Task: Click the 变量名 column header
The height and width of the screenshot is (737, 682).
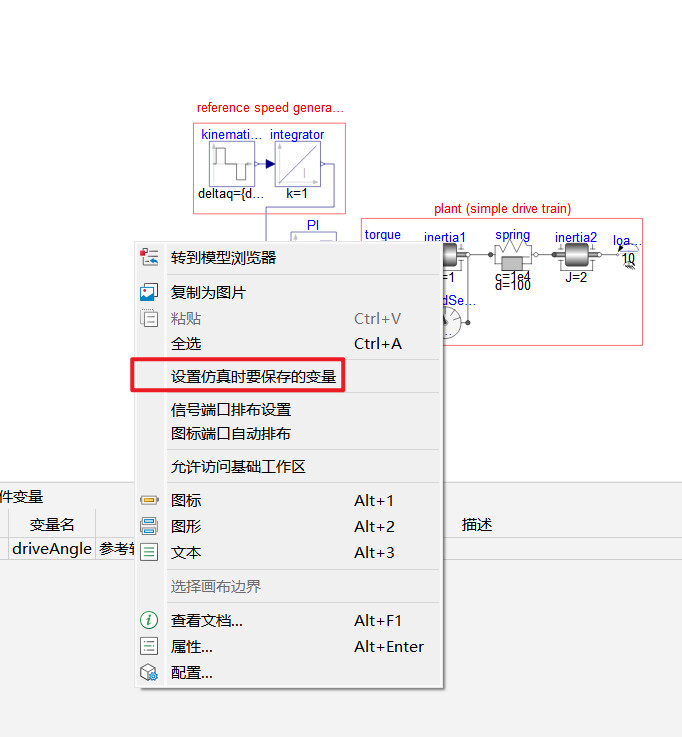Action: coord(52,524)
